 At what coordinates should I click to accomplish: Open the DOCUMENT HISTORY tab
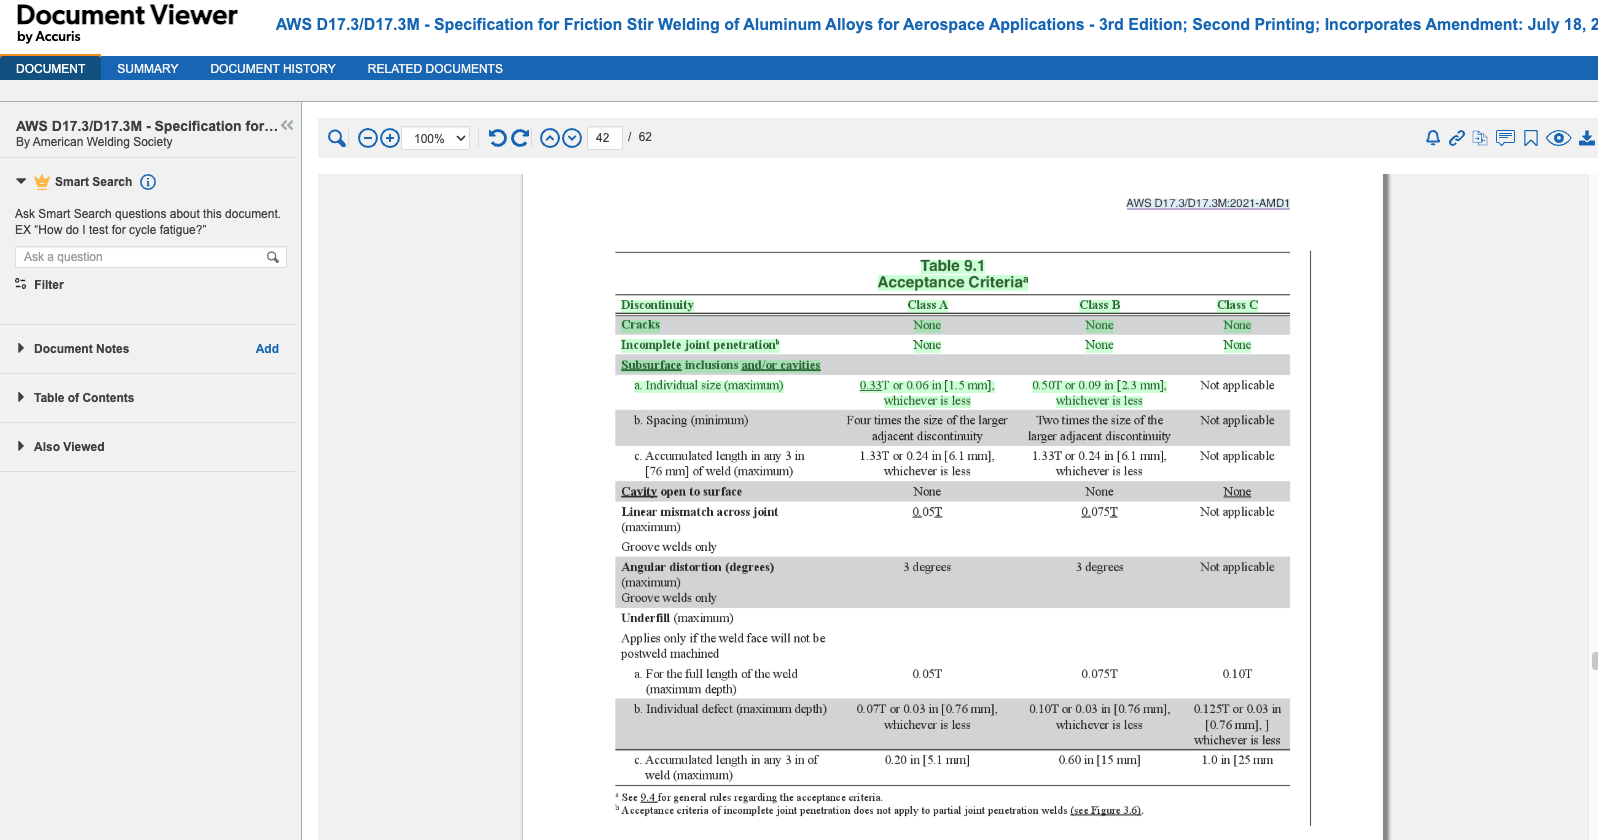[273, 68]
